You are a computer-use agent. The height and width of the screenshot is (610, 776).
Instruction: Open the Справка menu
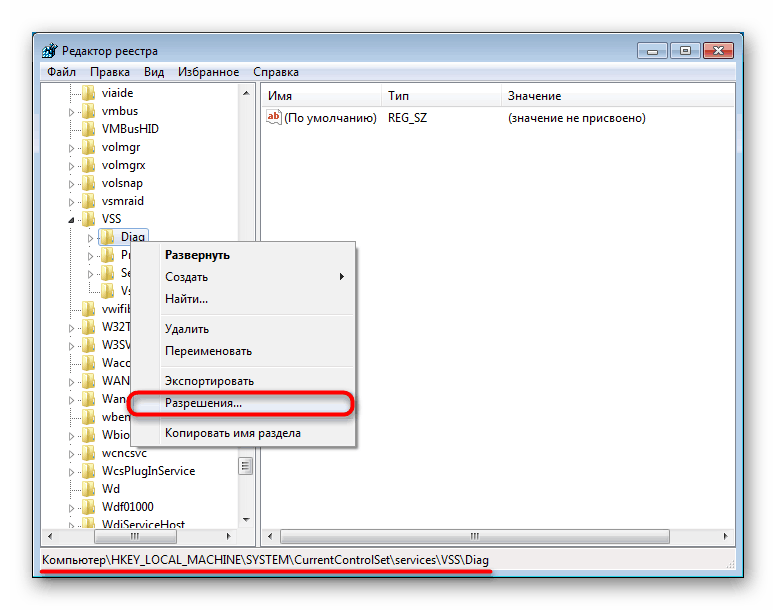[276, 72]
